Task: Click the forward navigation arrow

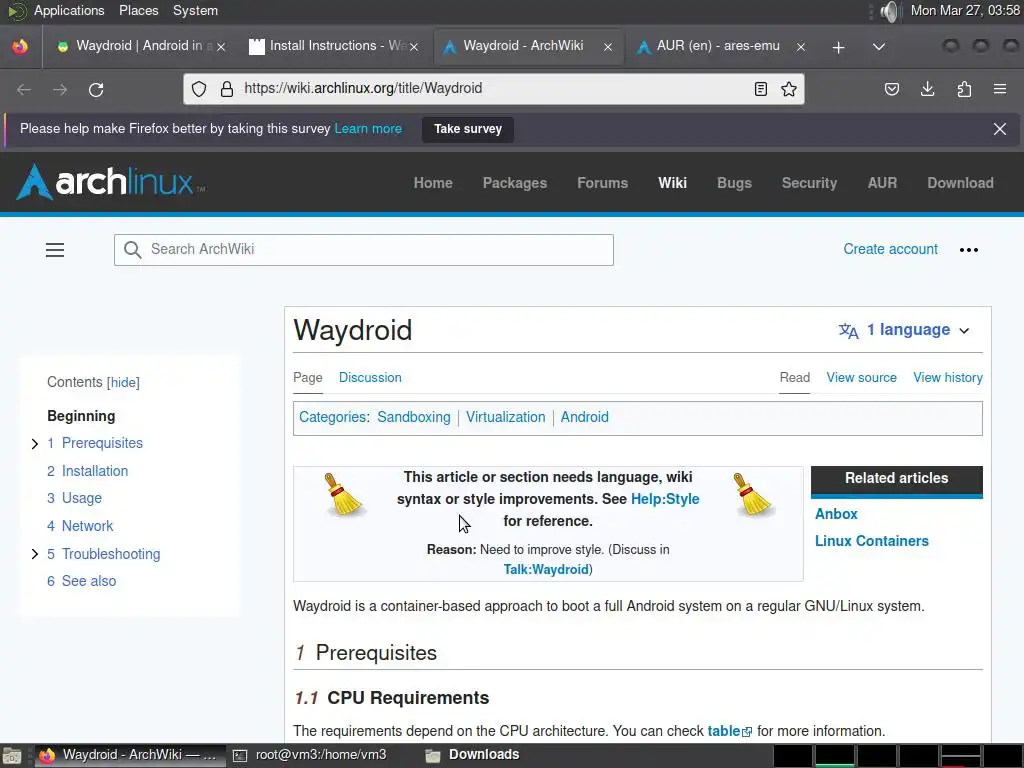Action: pos(60,89)
